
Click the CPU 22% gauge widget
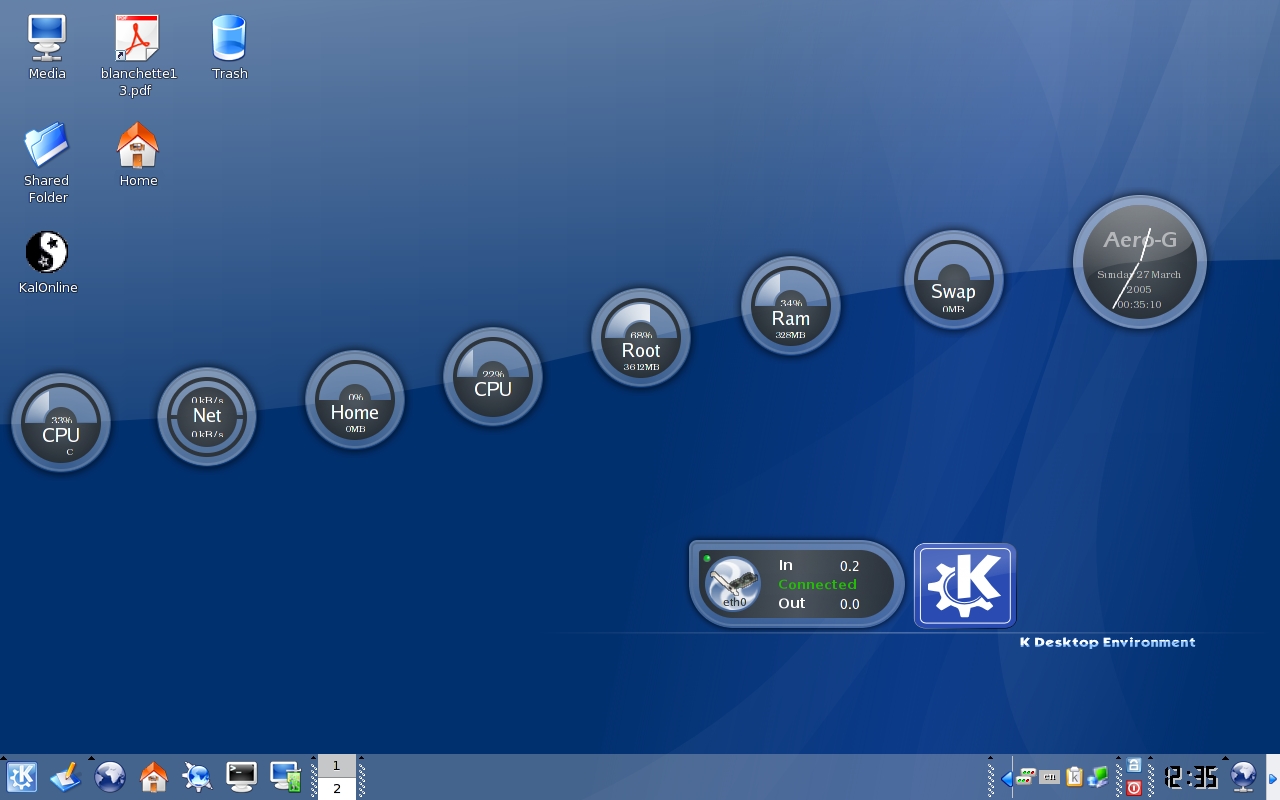pos(493,376)
